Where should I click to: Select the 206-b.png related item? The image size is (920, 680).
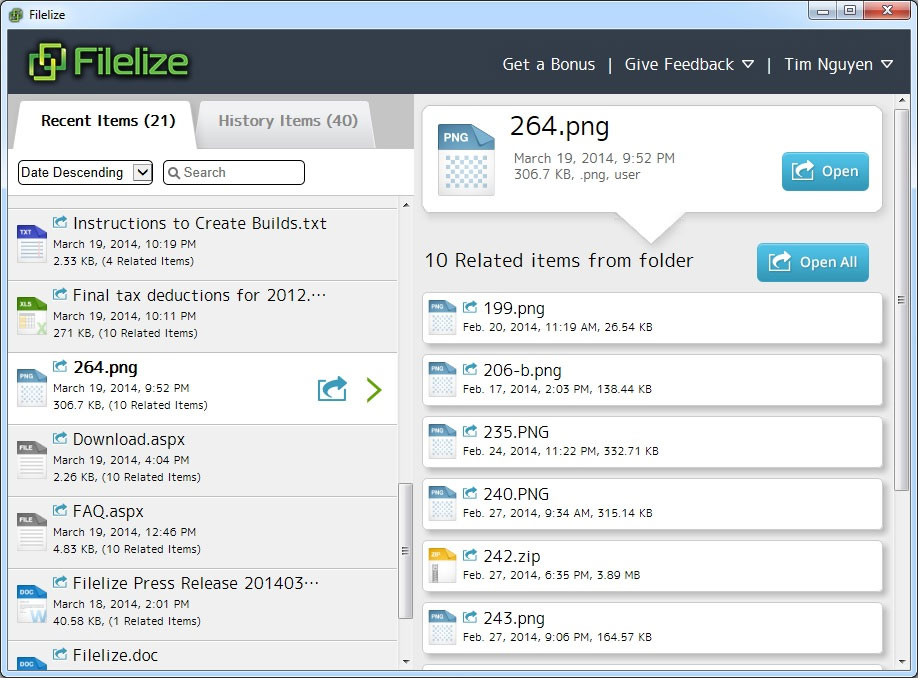point(652,380)
